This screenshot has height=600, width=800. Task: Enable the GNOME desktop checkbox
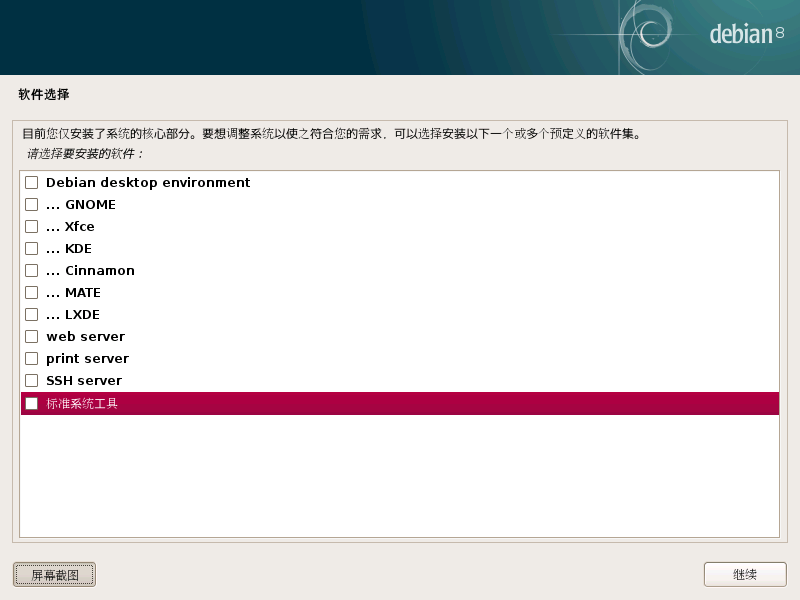[32, 205]
